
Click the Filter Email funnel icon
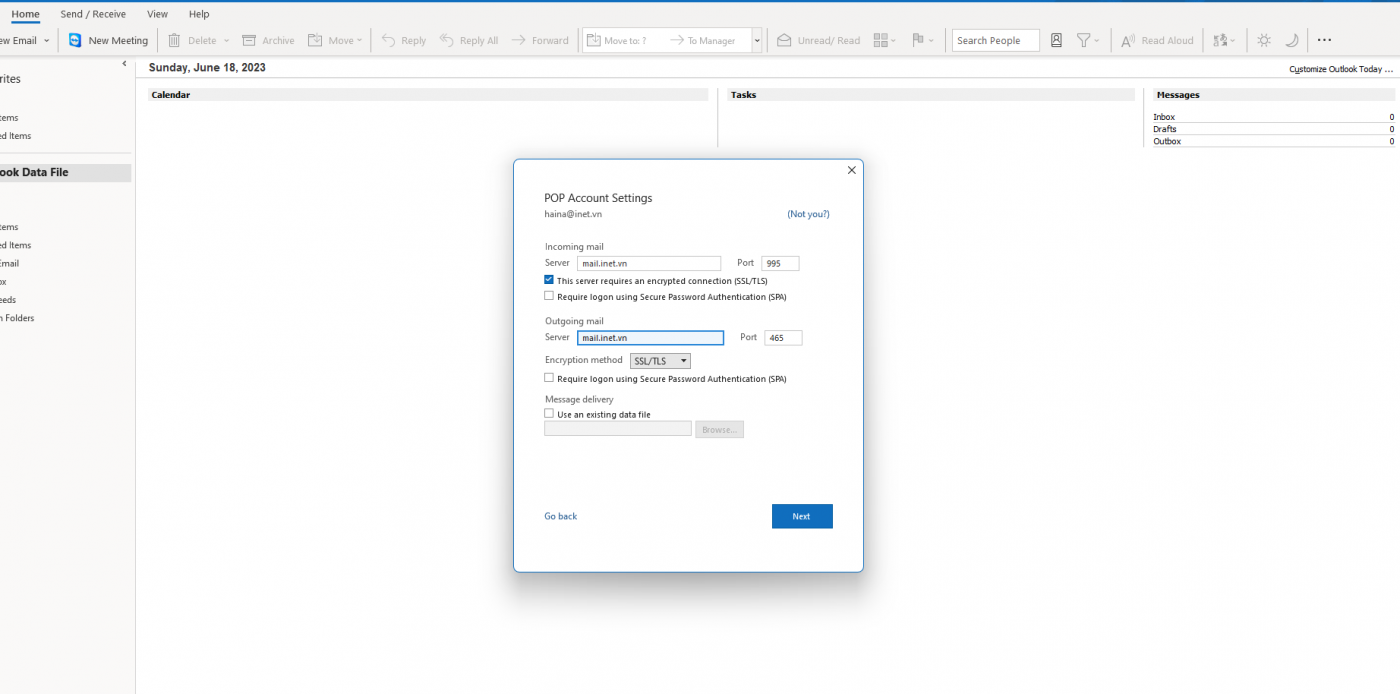1083,40
